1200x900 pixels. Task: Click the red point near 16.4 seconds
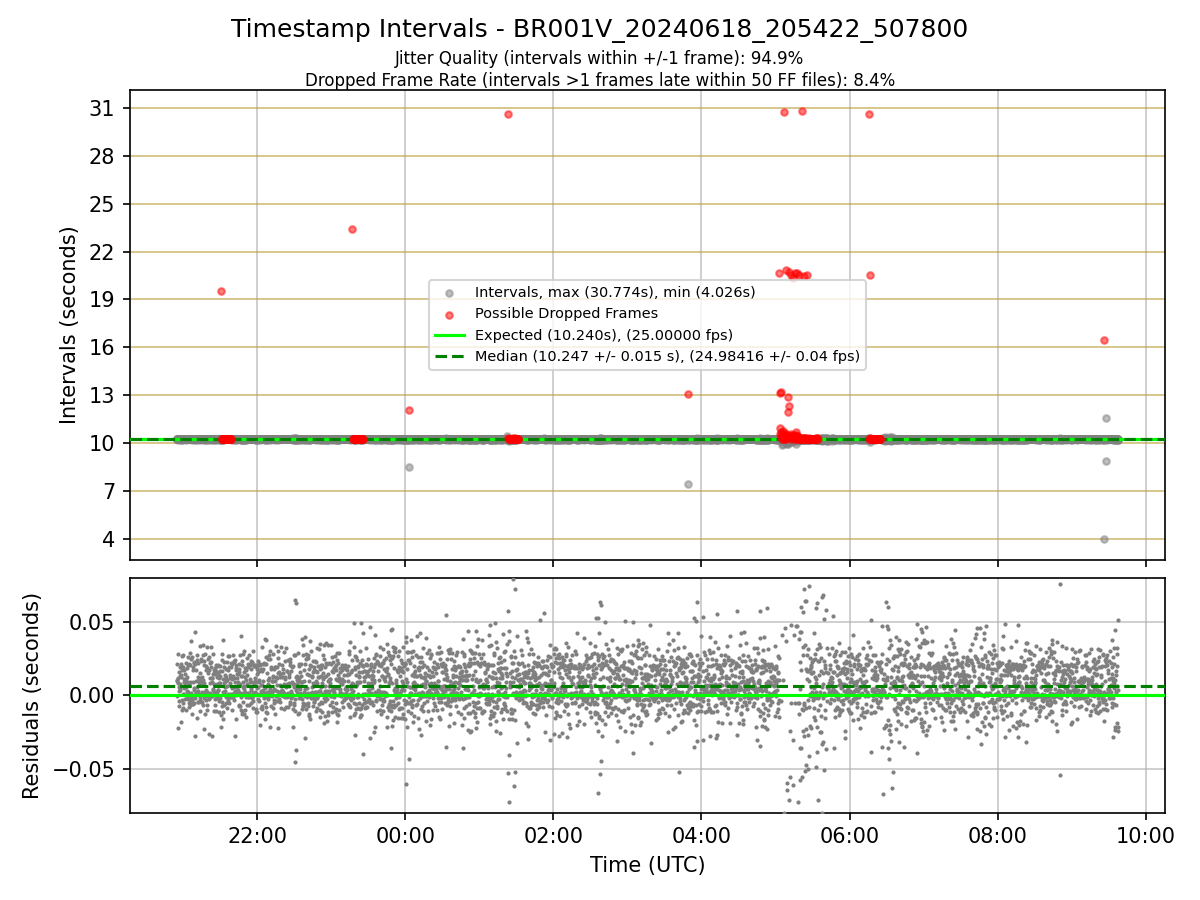coord(1104,340)
